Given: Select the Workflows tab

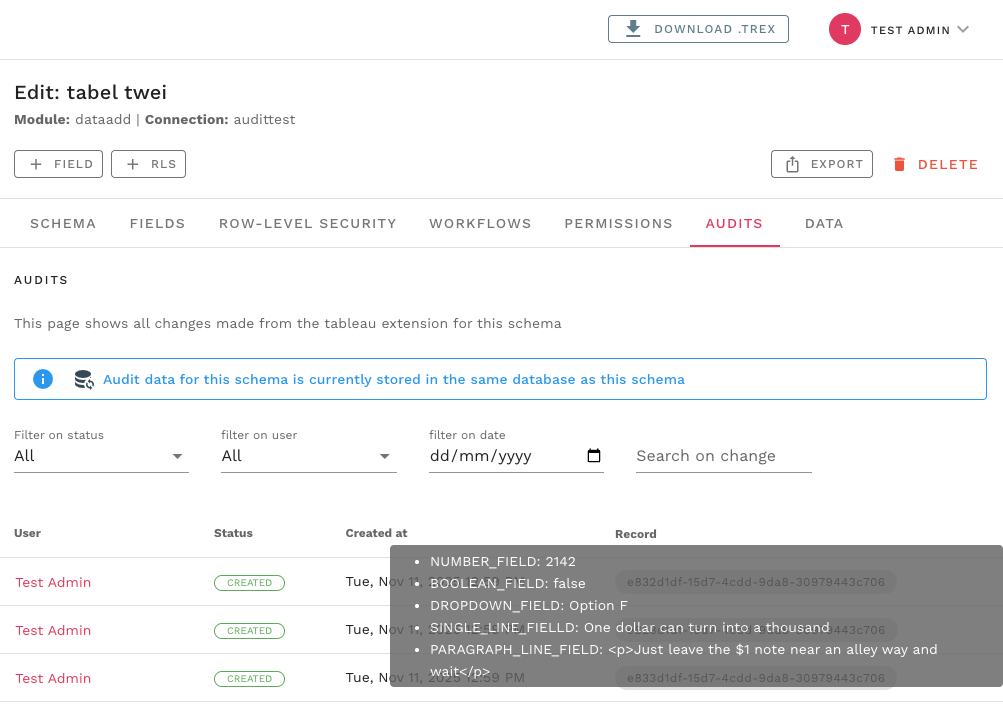Looking at the screenshot, I should 480,223.
